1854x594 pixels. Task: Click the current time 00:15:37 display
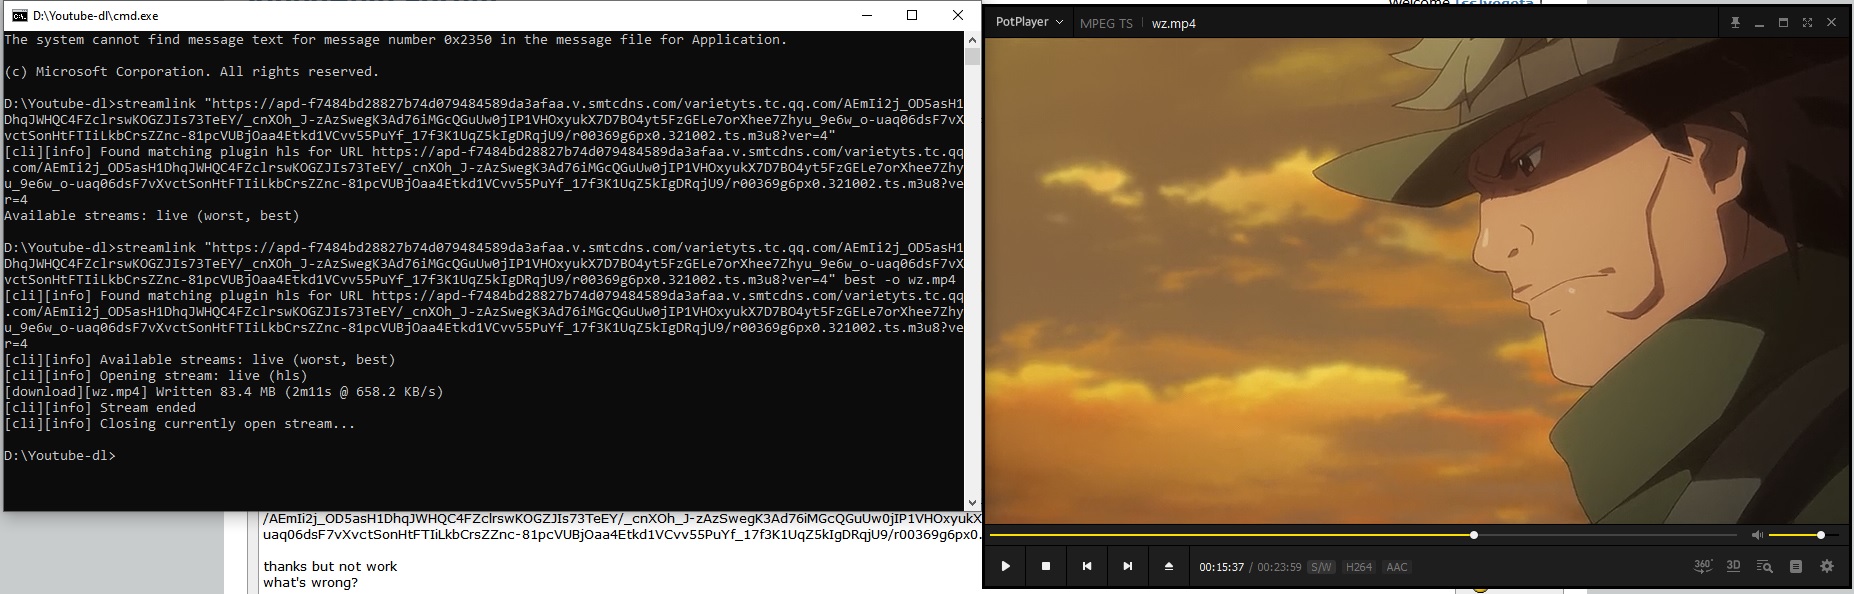pyautogui.click(x=1222, y=567)
